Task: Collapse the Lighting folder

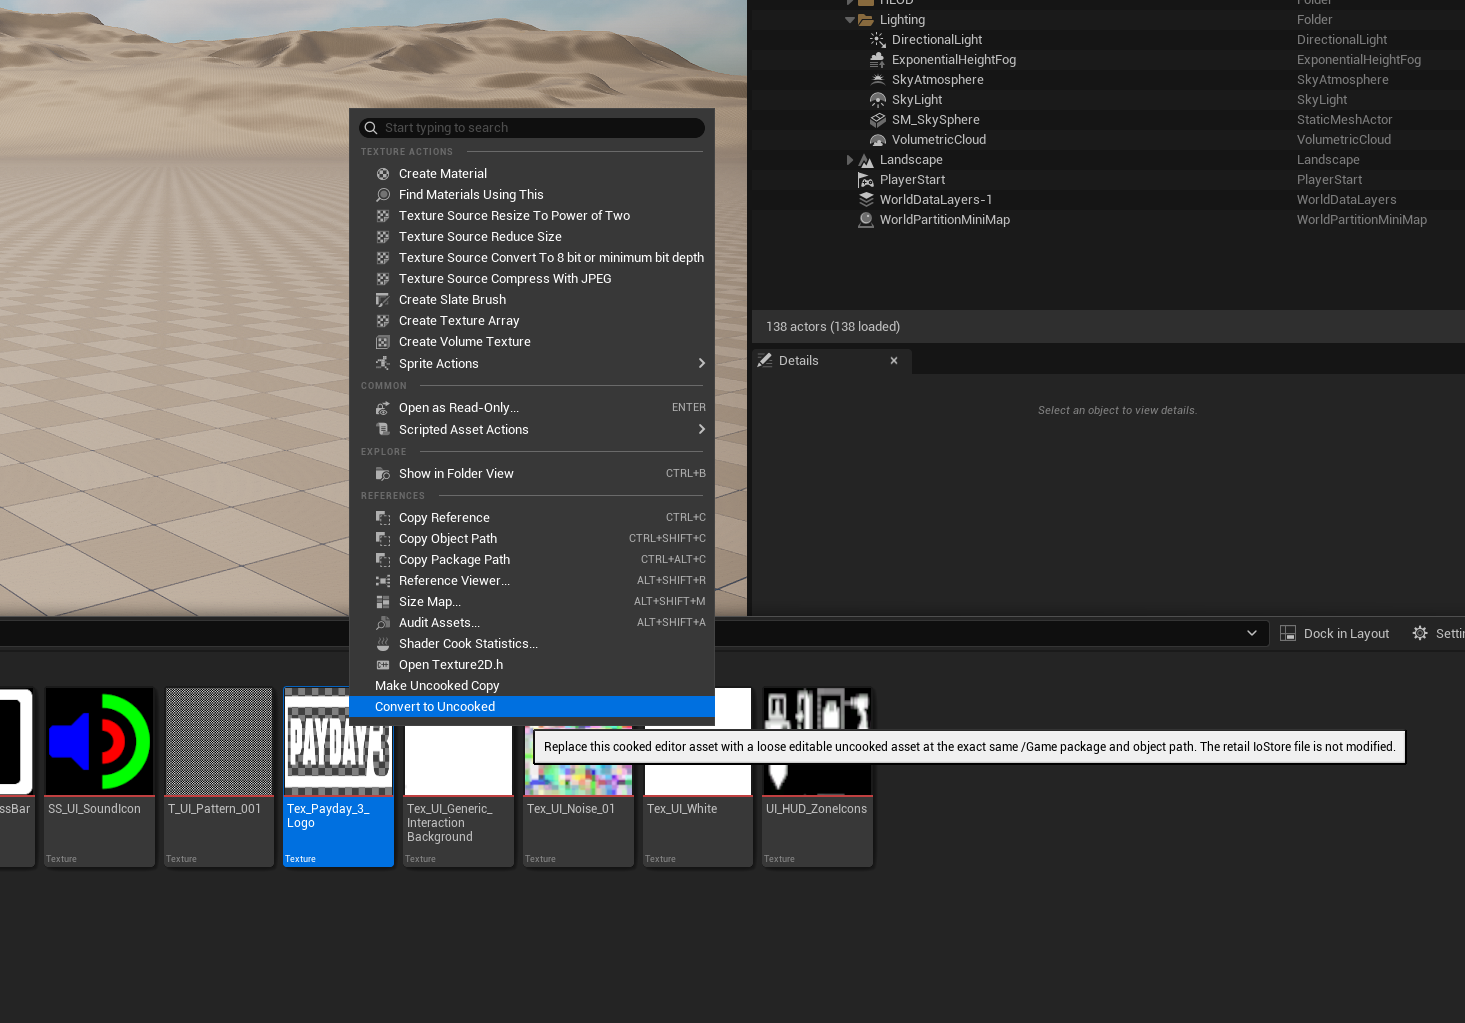Action: click(x=850, y=20)
